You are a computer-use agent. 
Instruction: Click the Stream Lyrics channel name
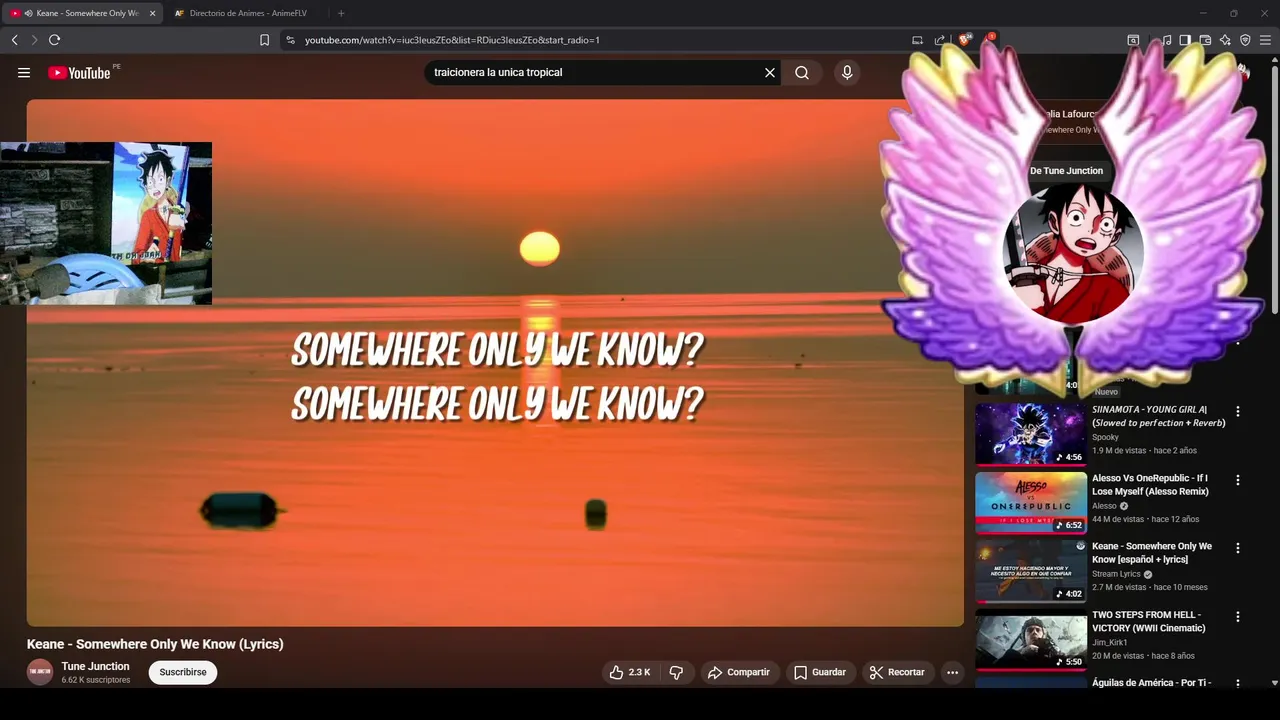coord(1116,574)
